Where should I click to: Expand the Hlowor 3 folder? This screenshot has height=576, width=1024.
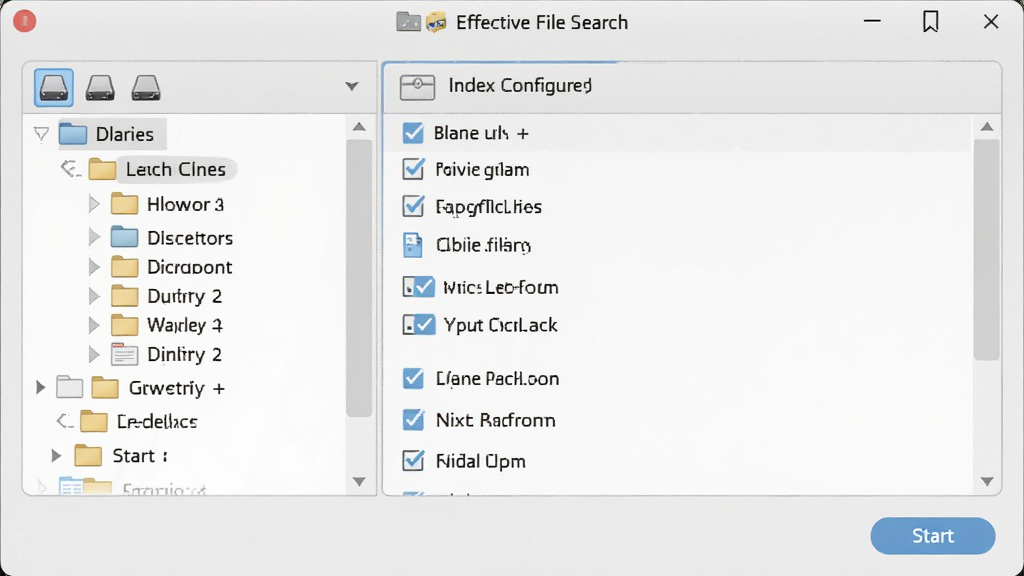[x=94, y=204]
